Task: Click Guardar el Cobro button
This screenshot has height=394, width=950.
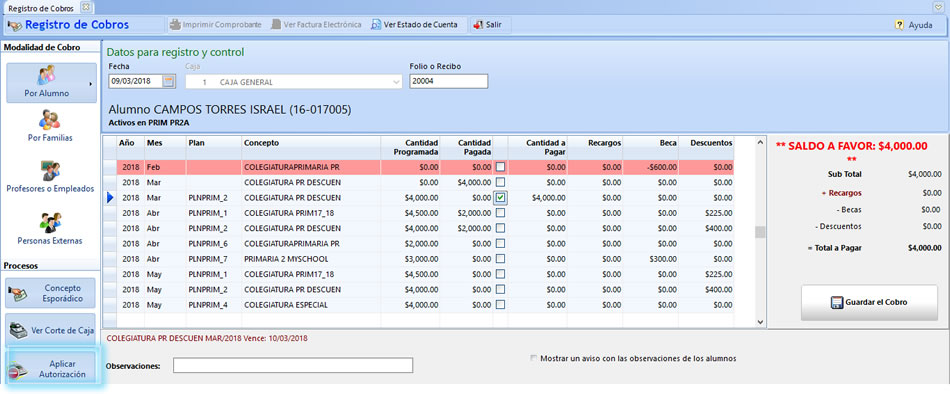Action: (869, 302)
